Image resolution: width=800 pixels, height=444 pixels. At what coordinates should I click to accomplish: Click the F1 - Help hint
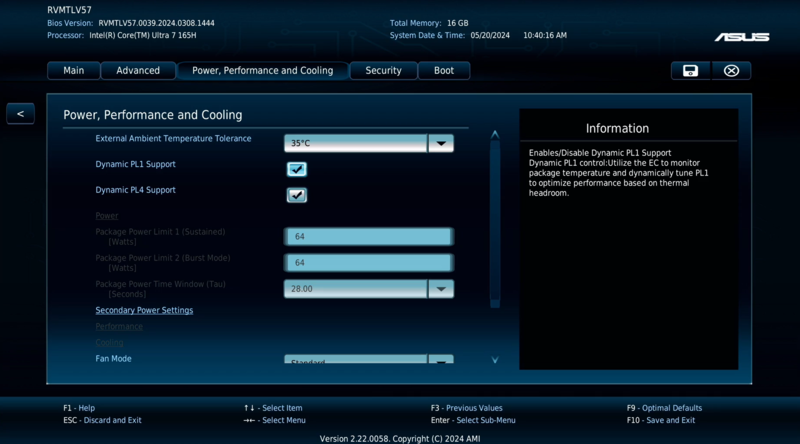pyautogui.click(x=79, y=408)
